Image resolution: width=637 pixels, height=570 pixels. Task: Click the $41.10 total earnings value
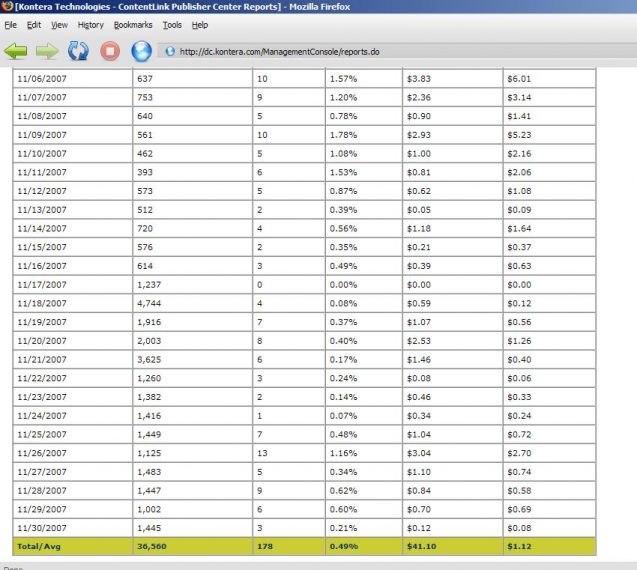click(422, 546)
